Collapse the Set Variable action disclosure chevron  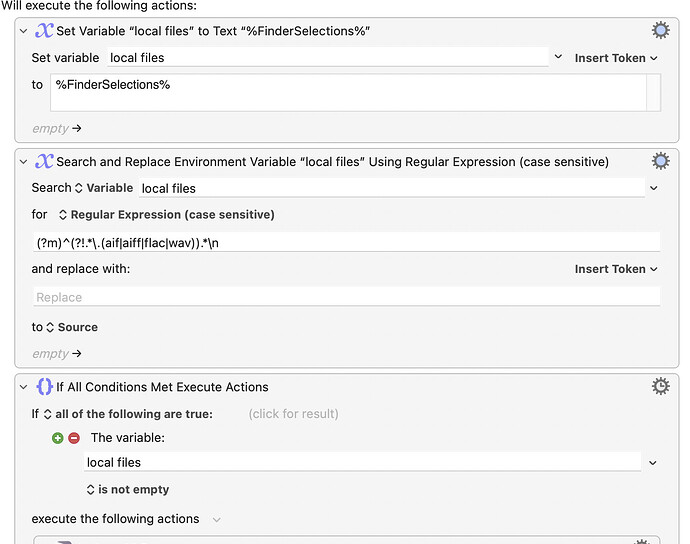tap(23, 31)
